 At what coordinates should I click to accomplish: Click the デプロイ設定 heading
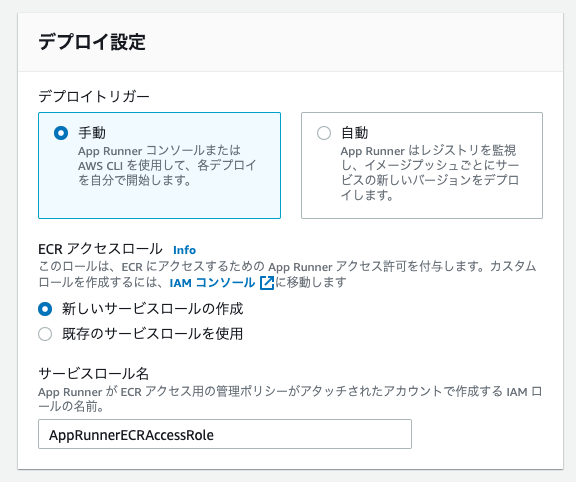92,42
